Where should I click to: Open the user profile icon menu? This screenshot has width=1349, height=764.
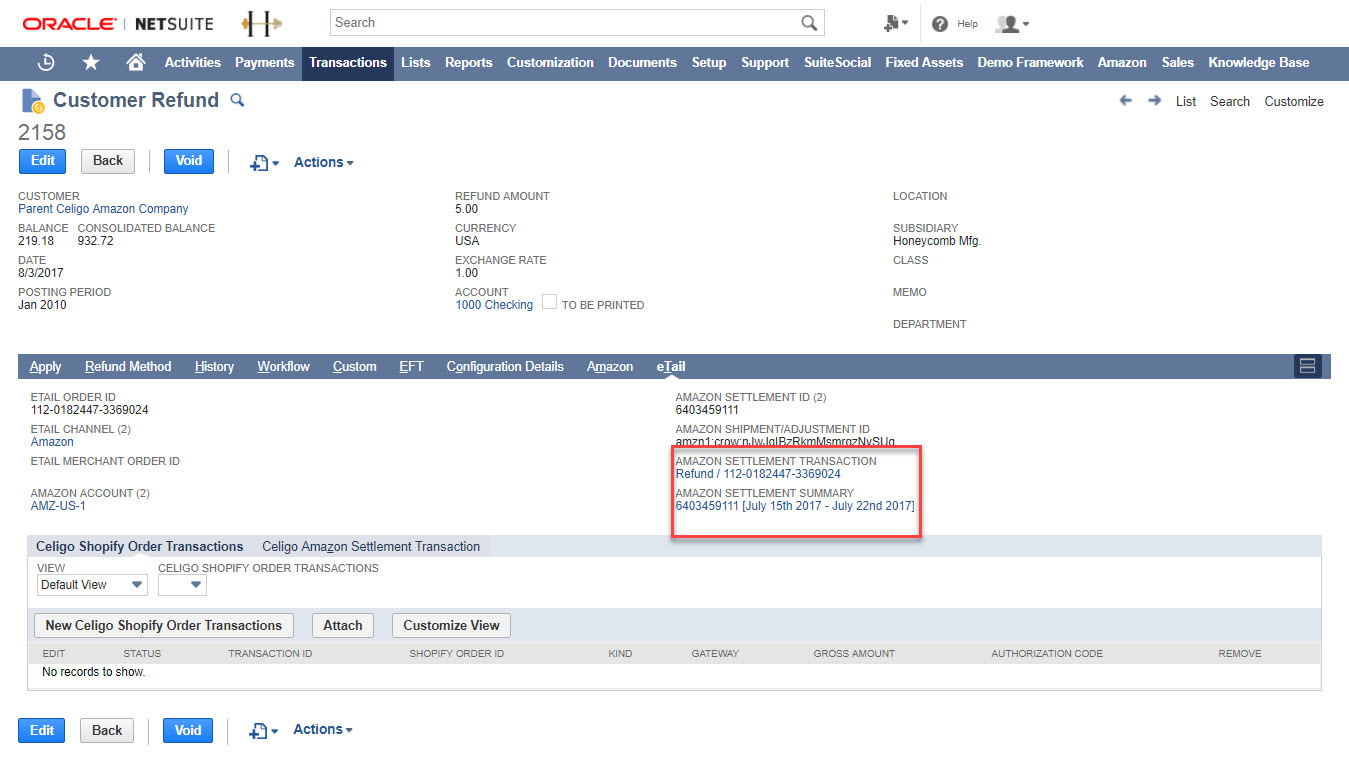point(1012,24)
